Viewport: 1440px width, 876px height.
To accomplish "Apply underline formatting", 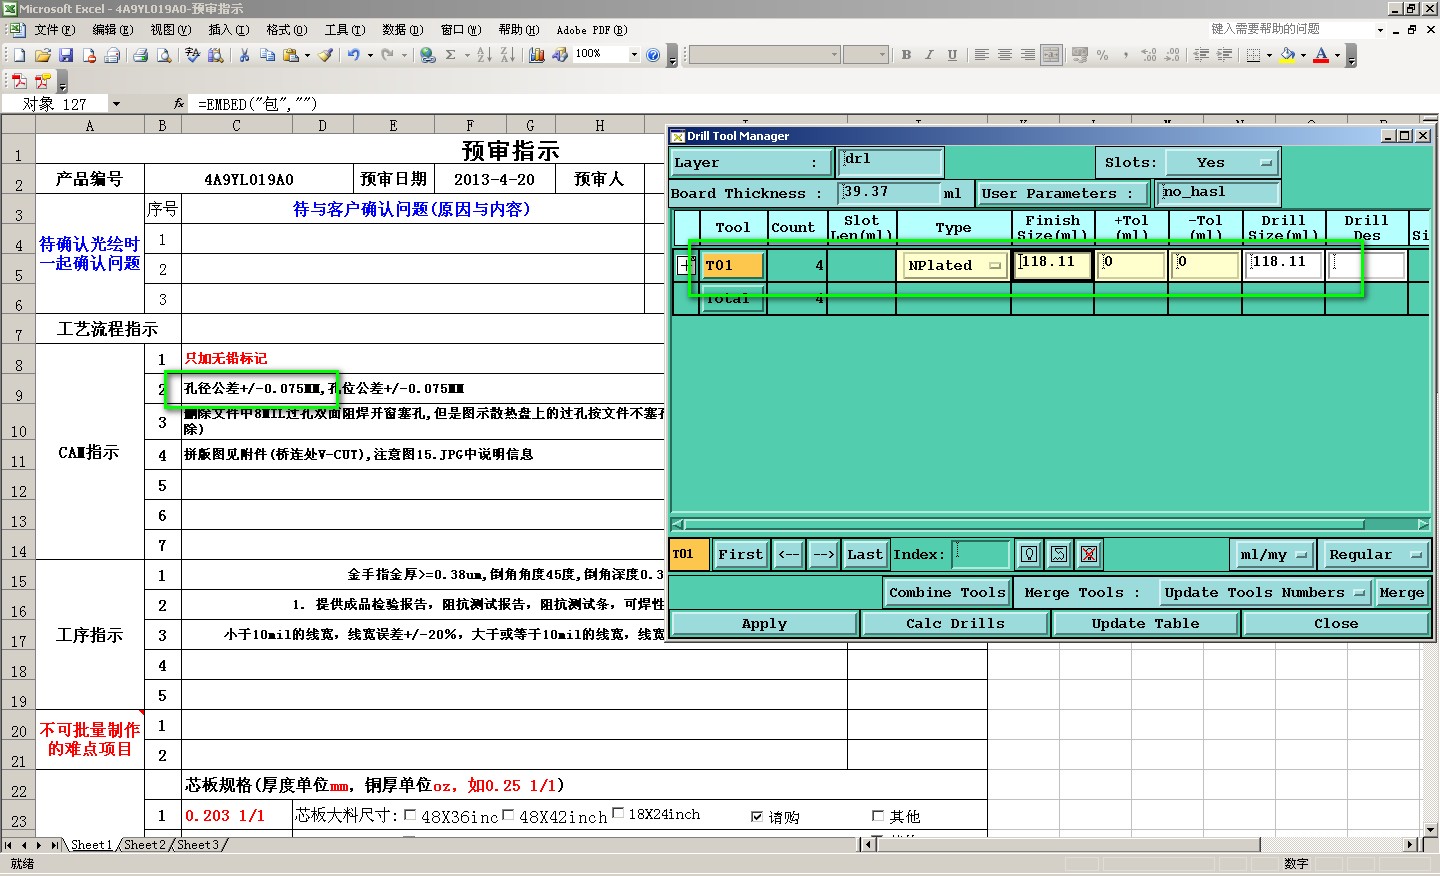I will click(x=952, y=55).
